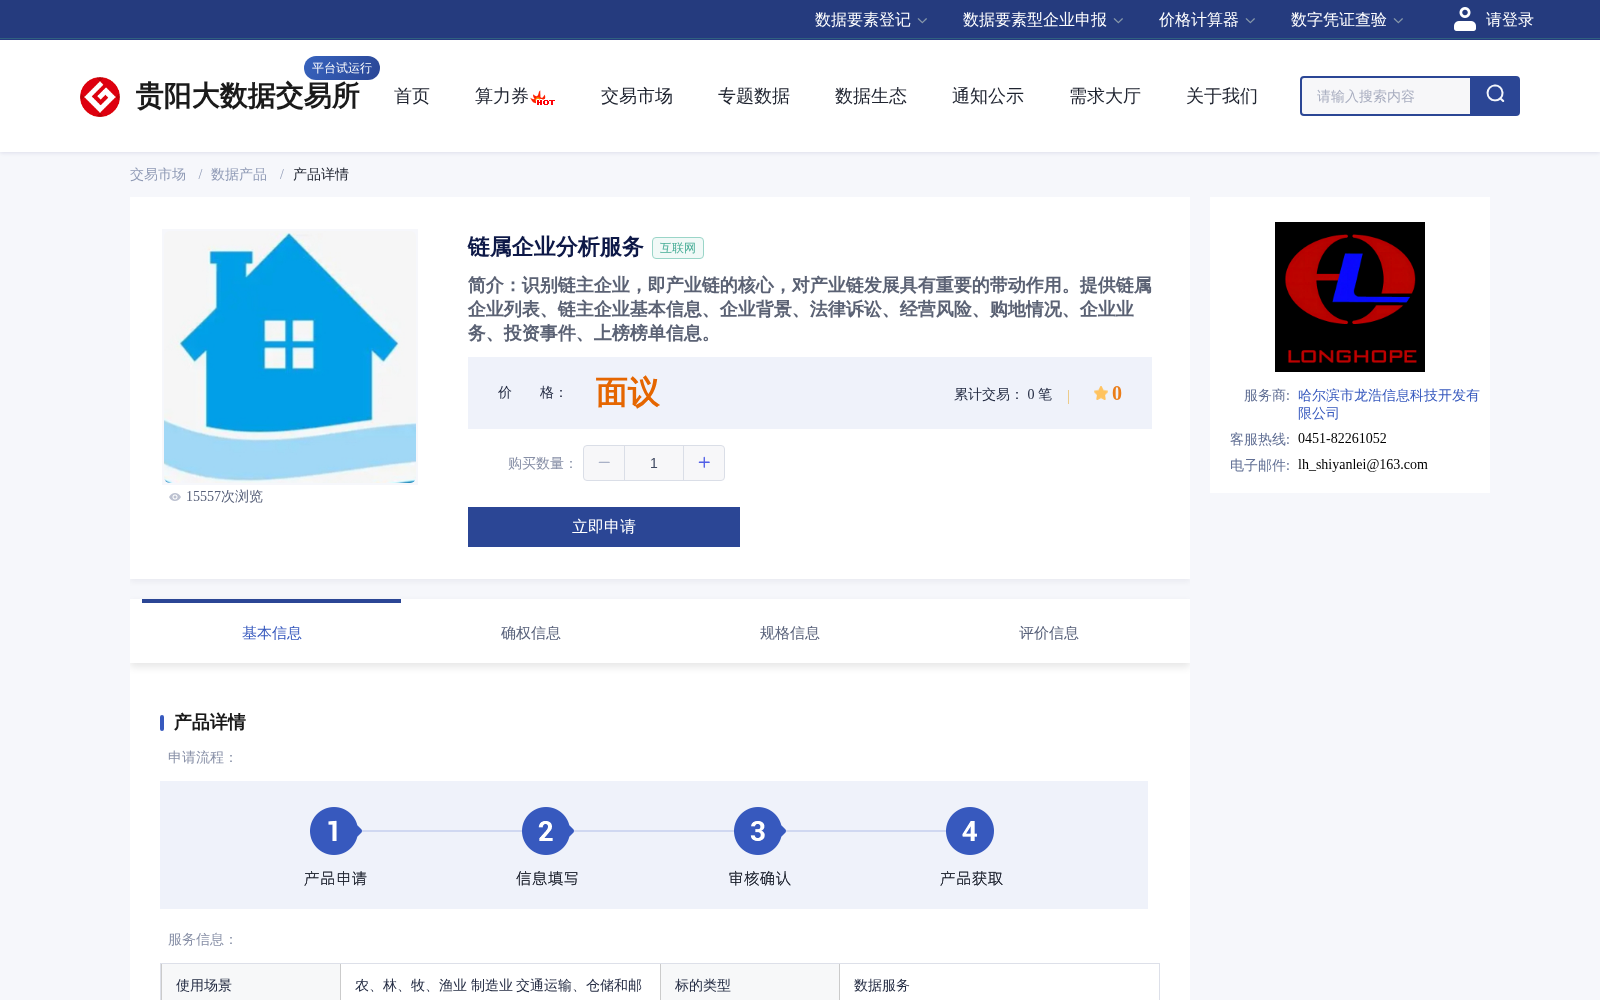
Task: Open the 首页 nav item
Action: pos(412,96)
